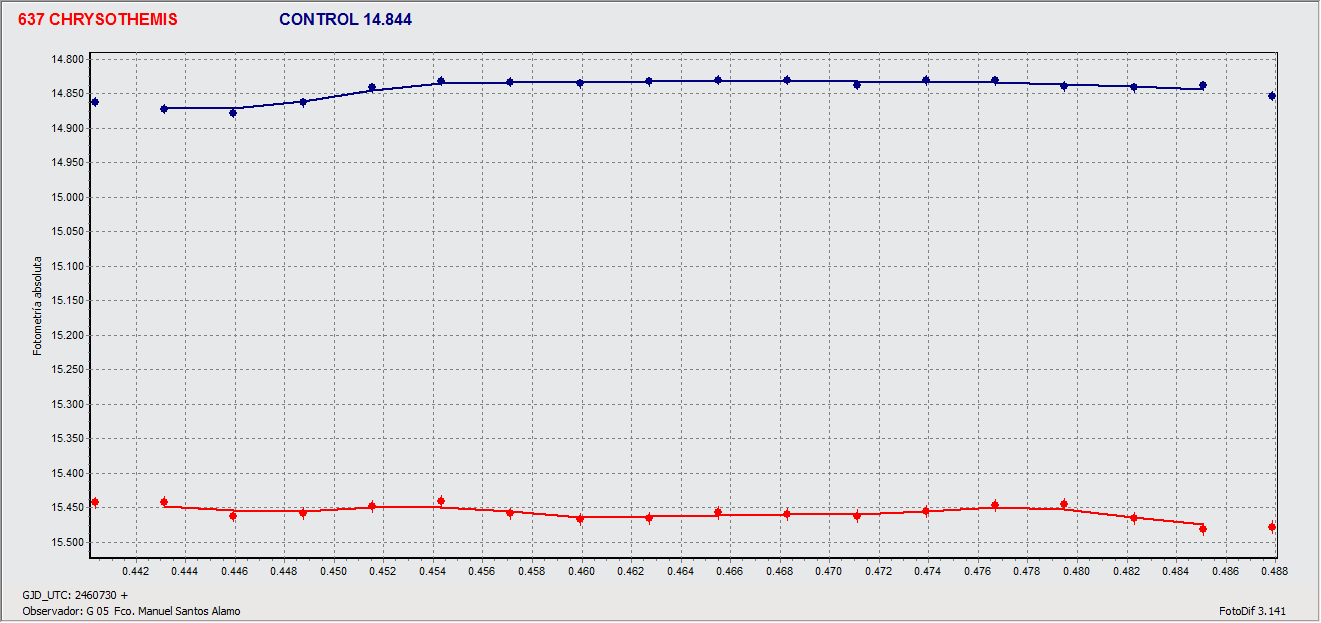Click the x-axis tick label 0.444
The image size is (1321, 623).
(184, 572)
